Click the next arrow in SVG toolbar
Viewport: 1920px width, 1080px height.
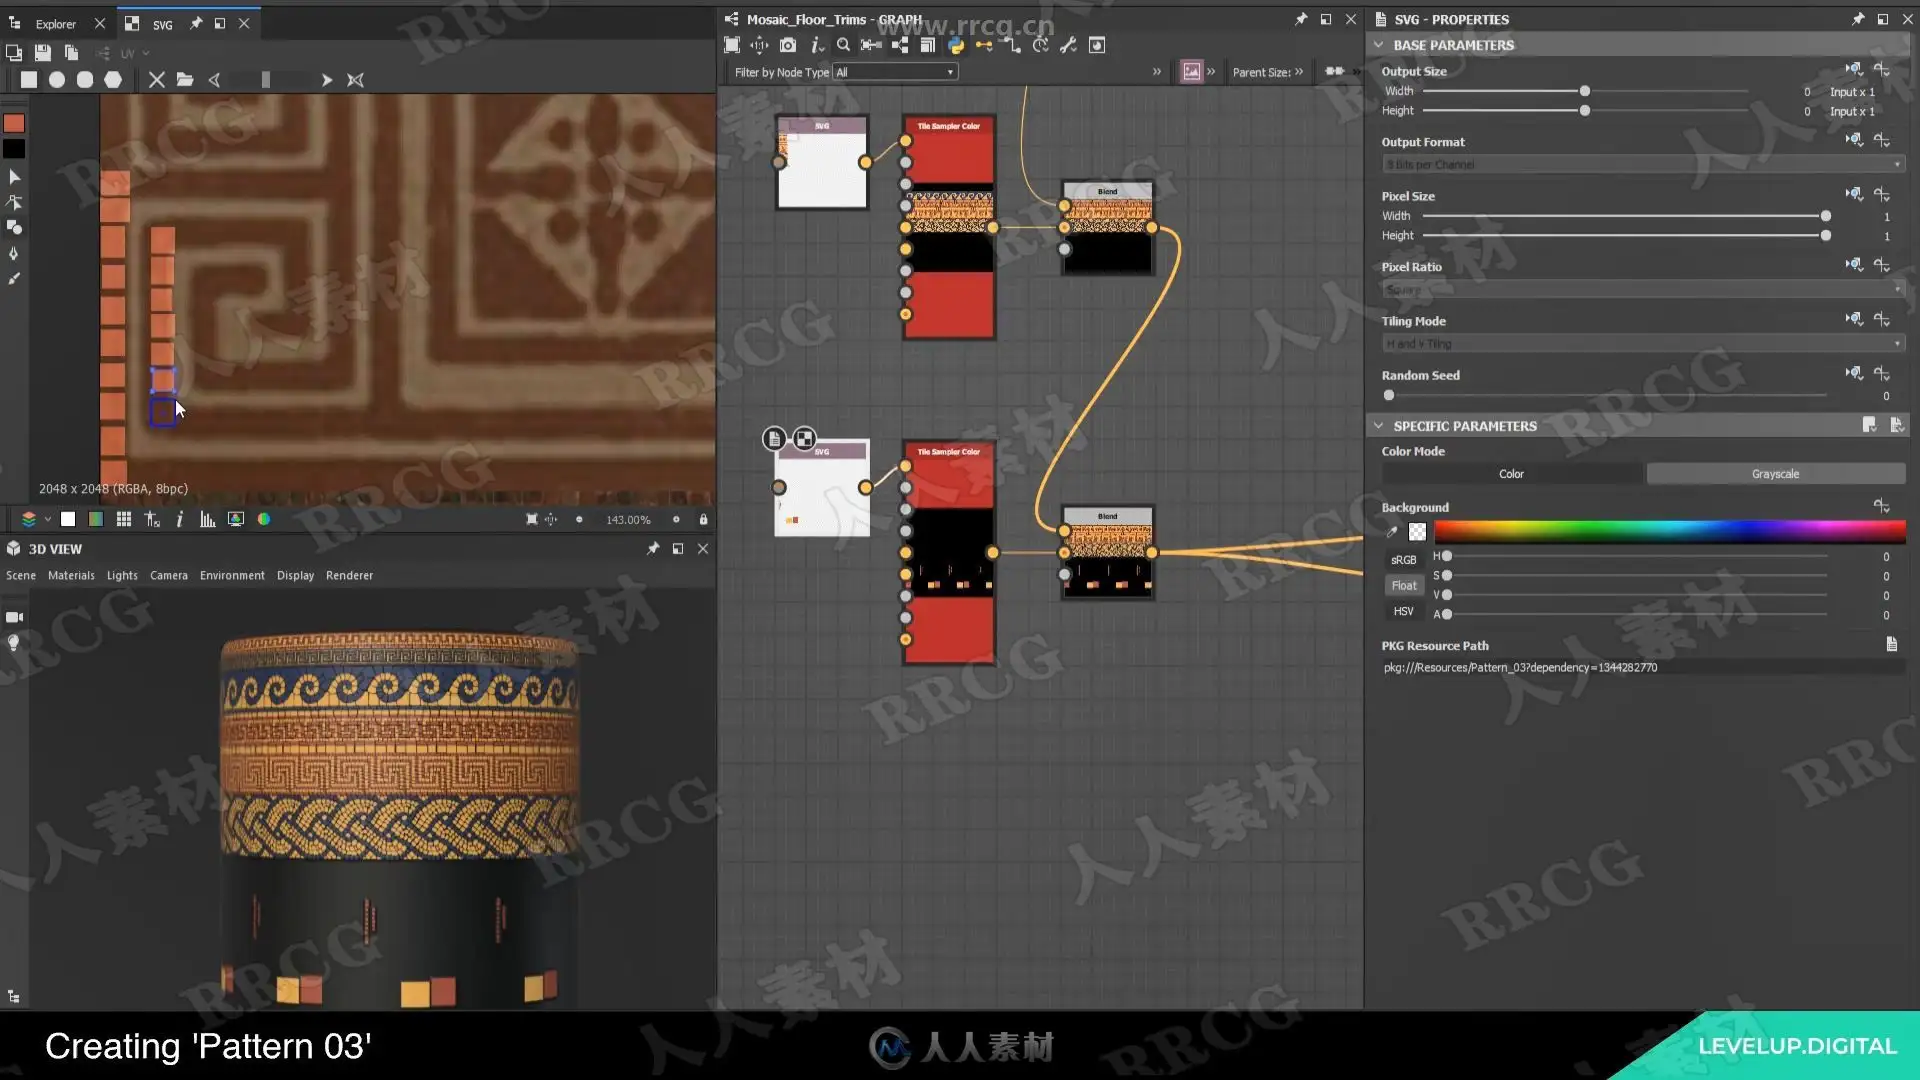click(x=326, y=80)
